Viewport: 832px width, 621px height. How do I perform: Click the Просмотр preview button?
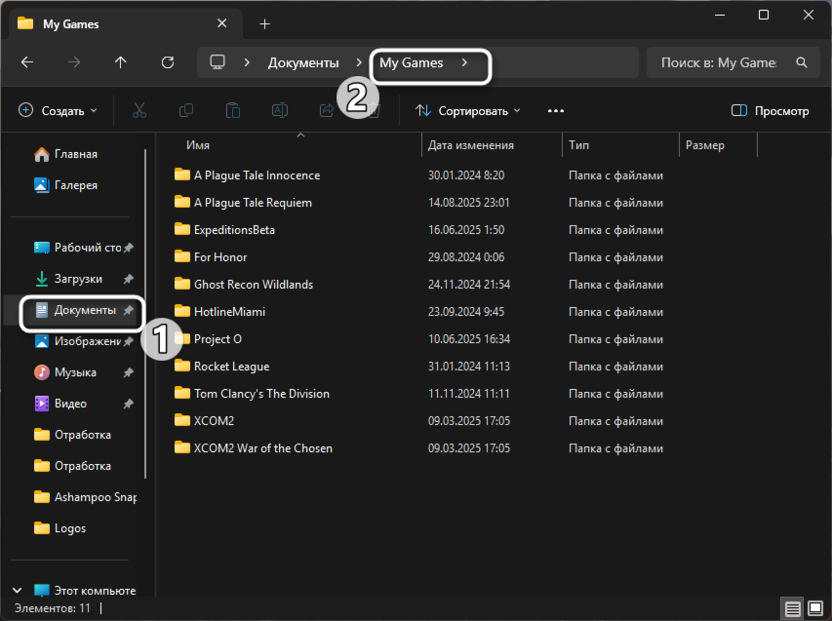tap(770, 111)
